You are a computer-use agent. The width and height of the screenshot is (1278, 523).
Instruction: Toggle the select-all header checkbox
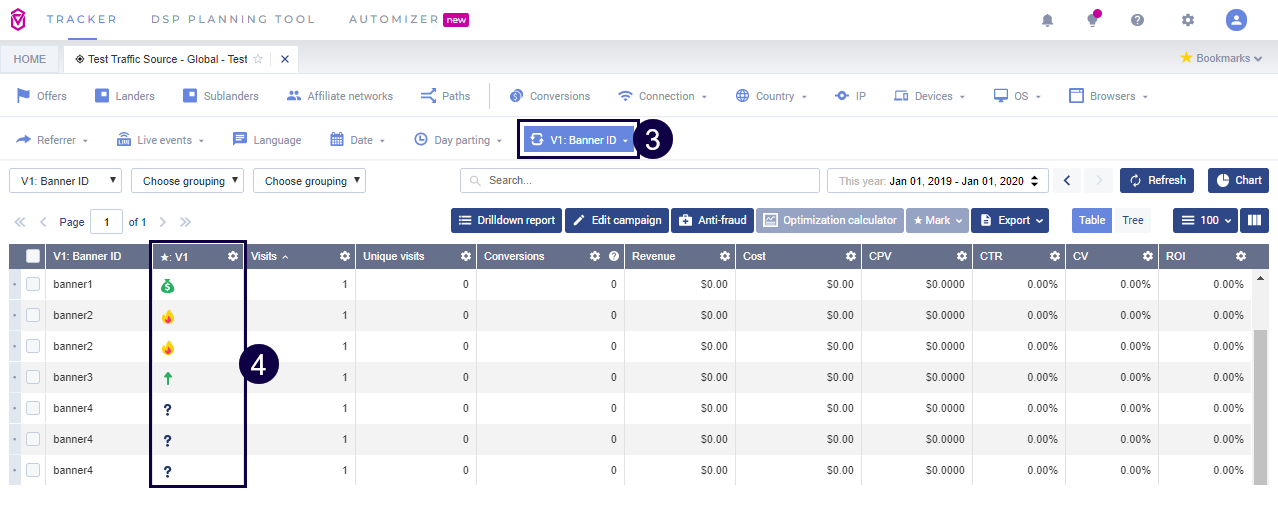(x=33, y=257)
